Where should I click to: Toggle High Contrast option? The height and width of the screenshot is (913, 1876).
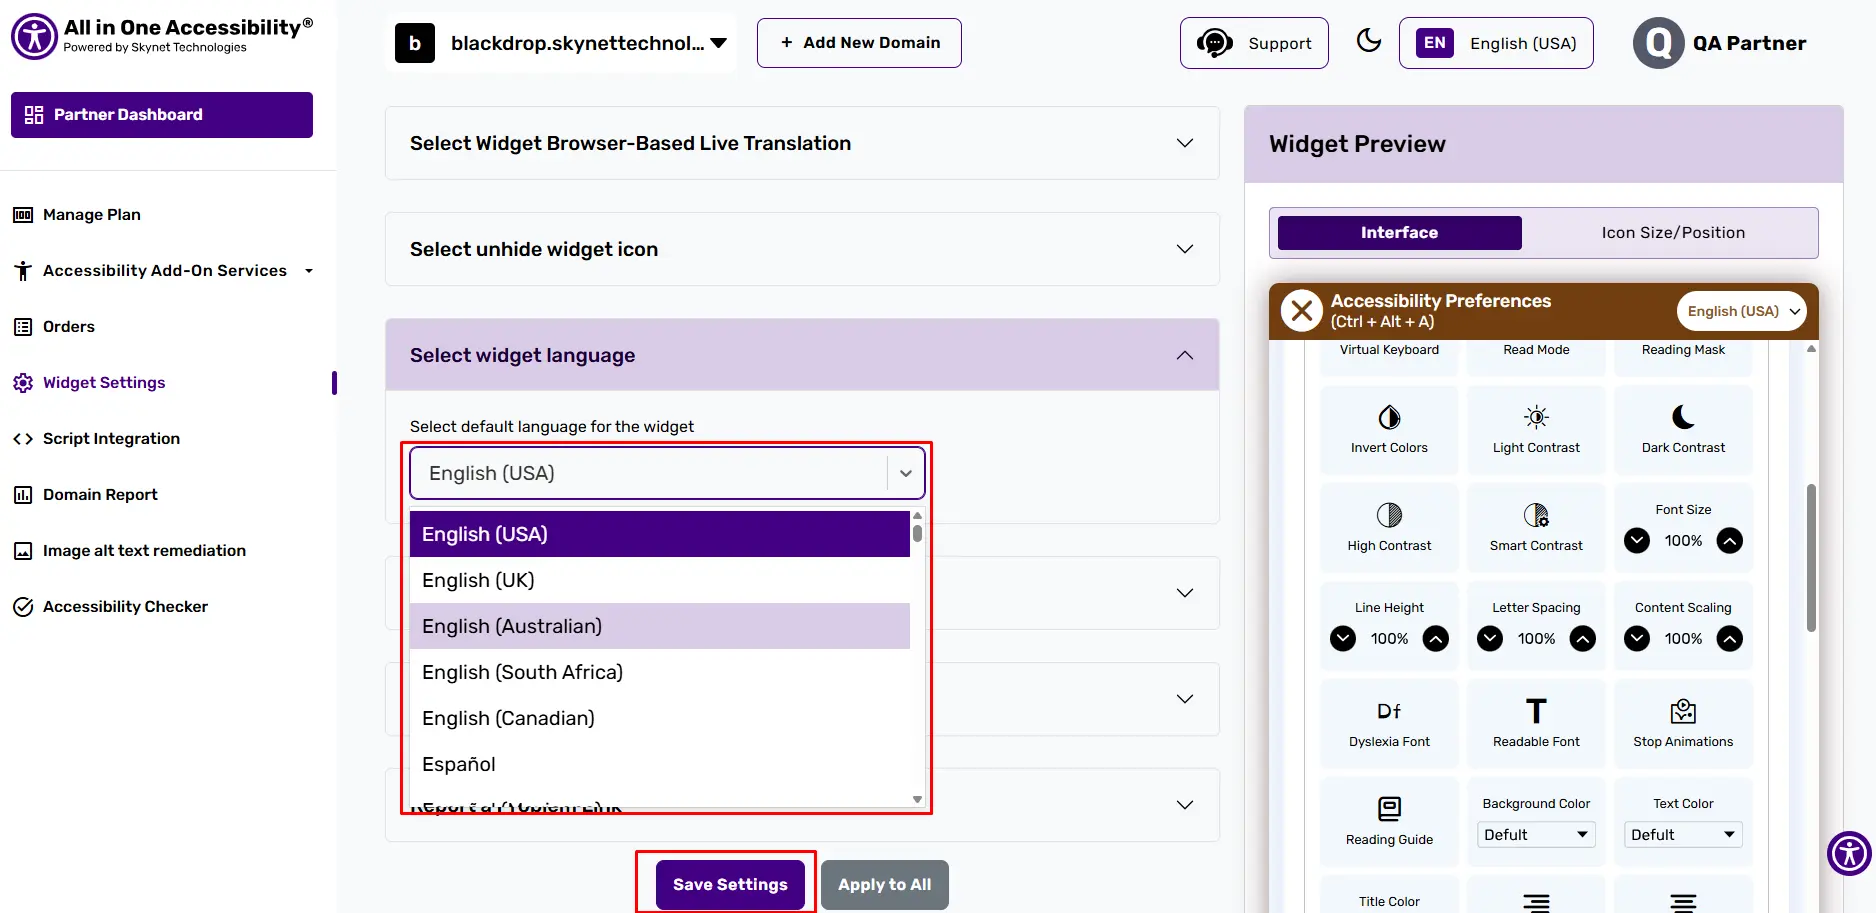[1389, 528]
